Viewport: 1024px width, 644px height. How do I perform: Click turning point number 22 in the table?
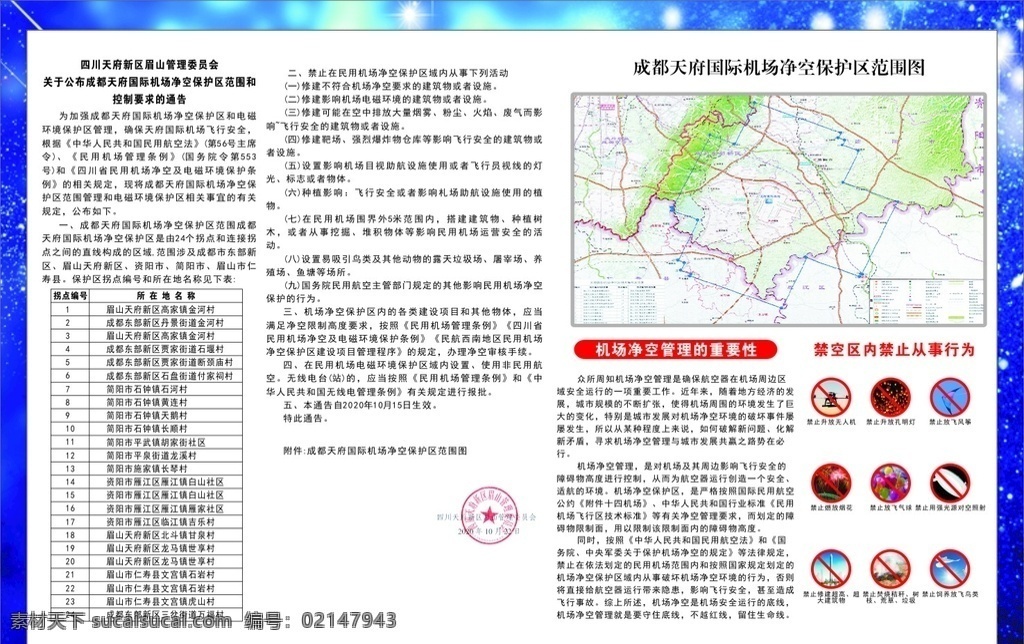pos(70,588)
